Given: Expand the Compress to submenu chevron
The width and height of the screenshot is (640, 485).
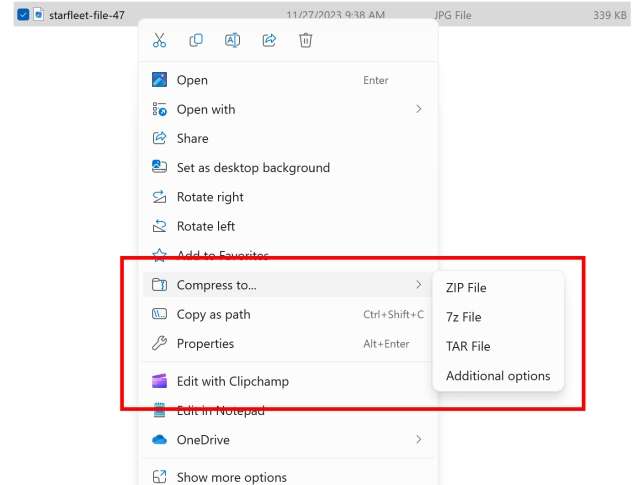Looking at the screenshot, I should pyautogui.click(x=418, y=285).
